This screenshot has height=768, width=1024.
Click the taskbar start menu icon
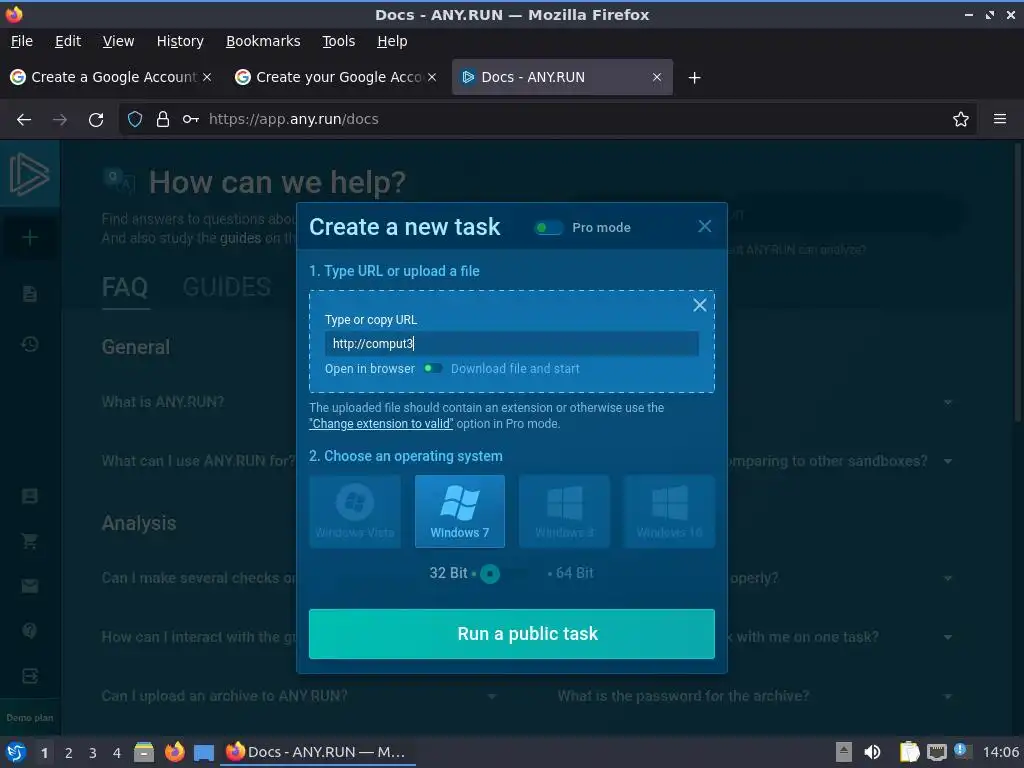16,752
